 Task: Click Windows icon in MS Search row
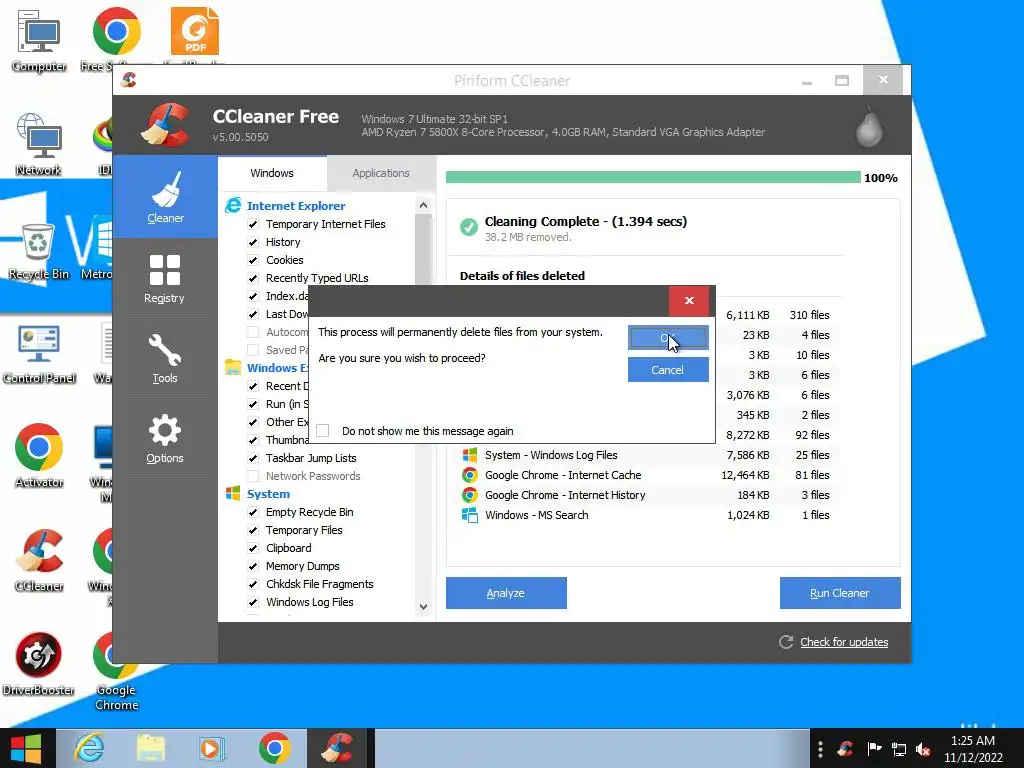click(470, 515)
